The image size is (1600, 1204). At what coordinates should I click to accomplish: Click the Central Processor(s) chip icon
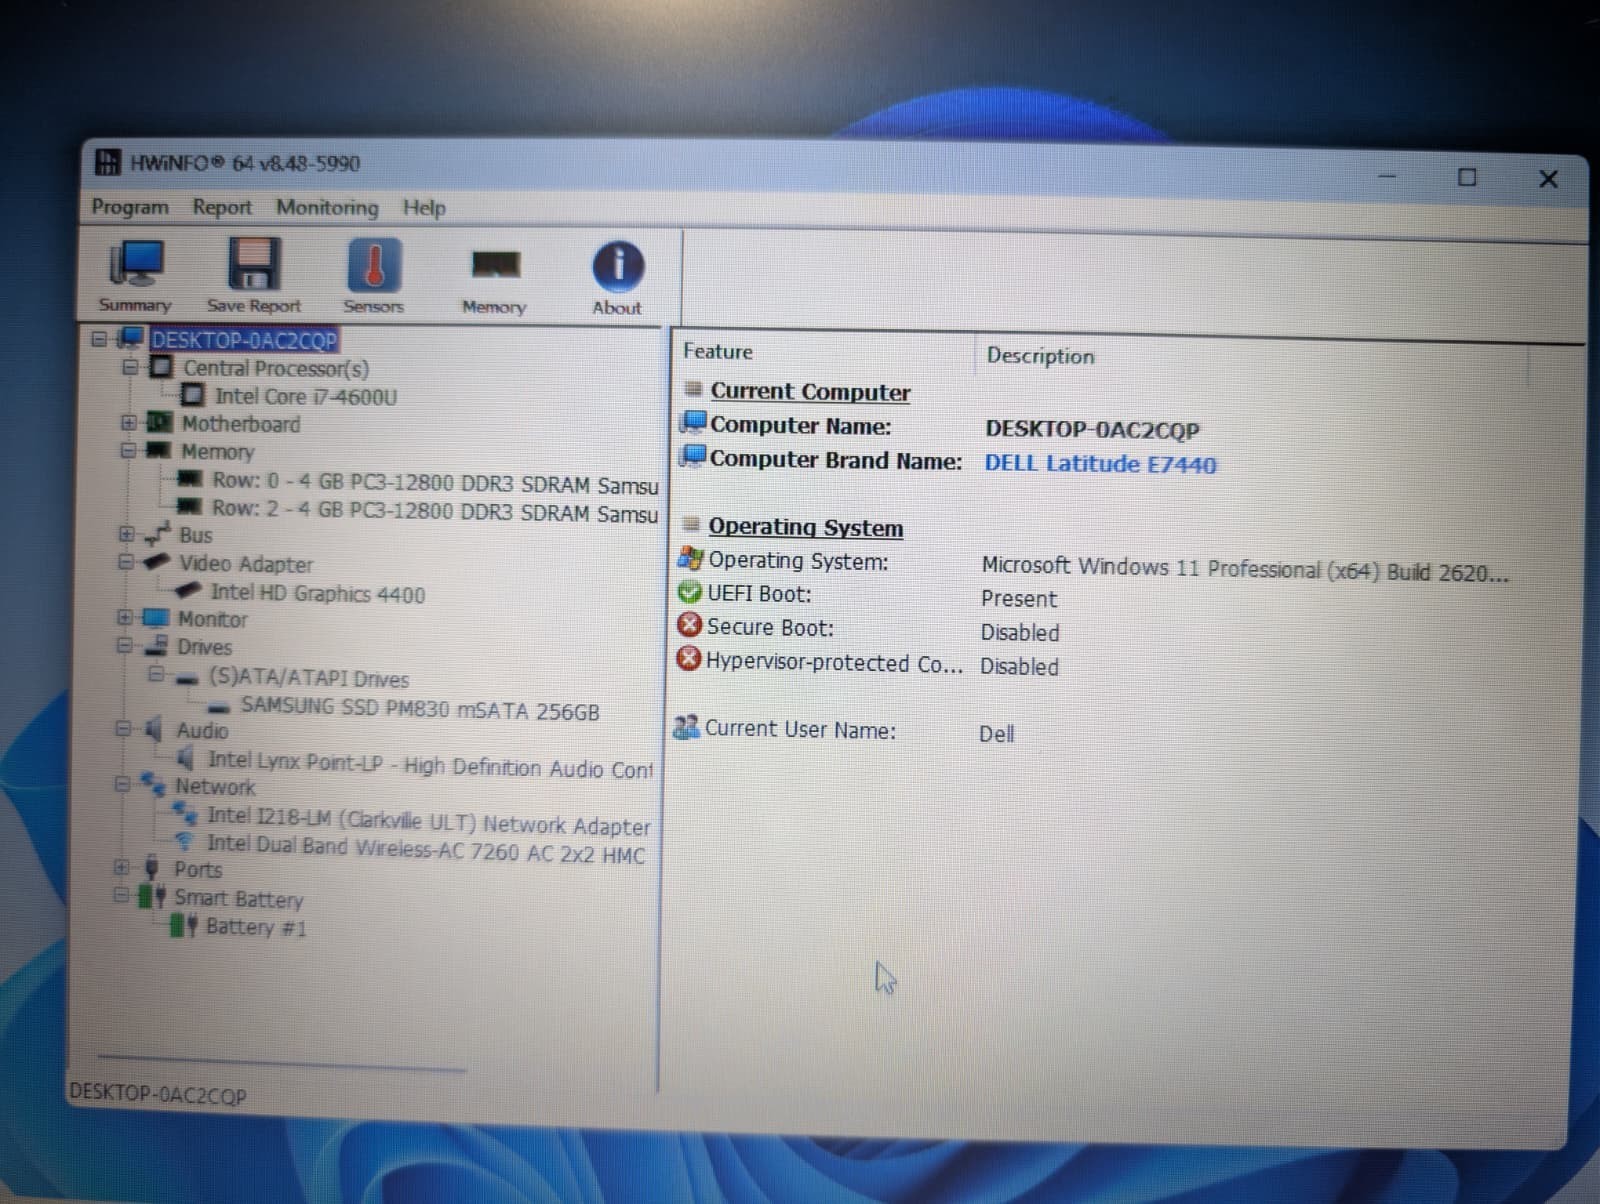[161, 367]
